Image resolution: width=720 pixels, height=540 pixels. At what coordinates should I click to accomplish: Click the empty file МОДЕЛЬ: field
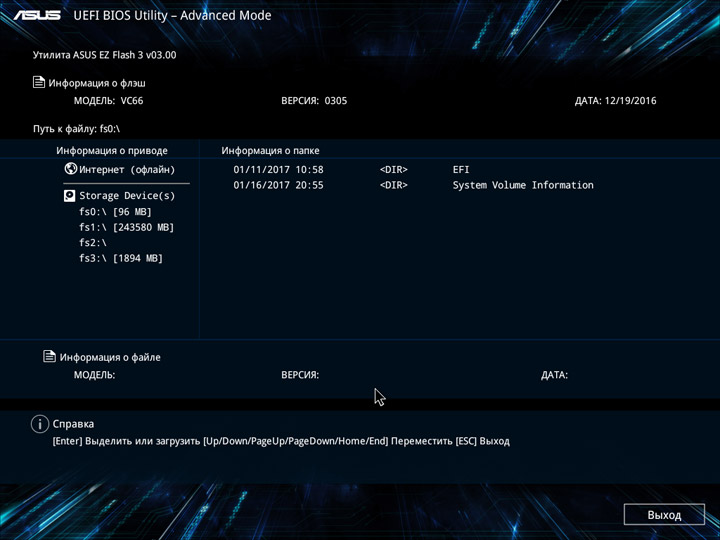coord(94,375)
